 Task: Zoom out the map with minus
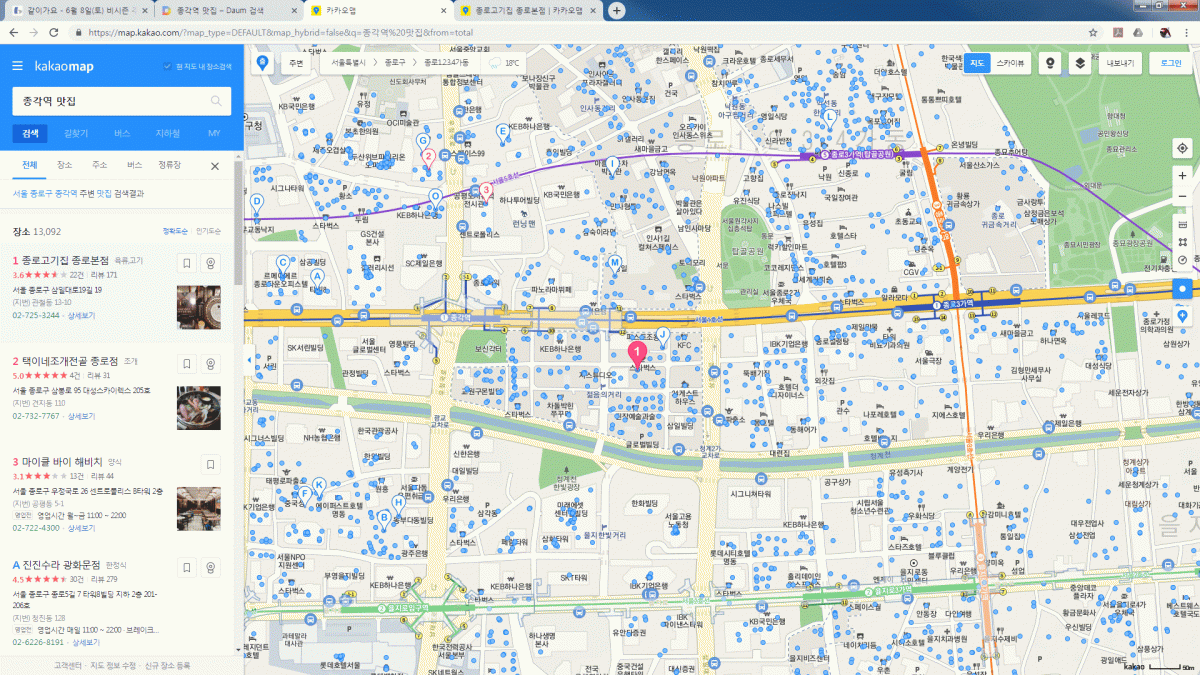1182,196
